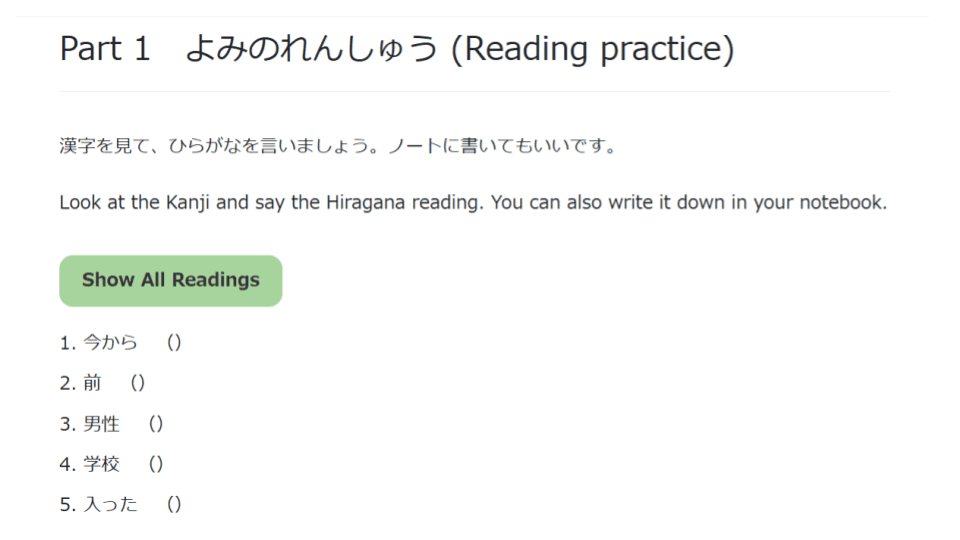This screenshot has height=540, width=960.
Task: Click the kanji word 今から
Action: [x=110, y=343]
